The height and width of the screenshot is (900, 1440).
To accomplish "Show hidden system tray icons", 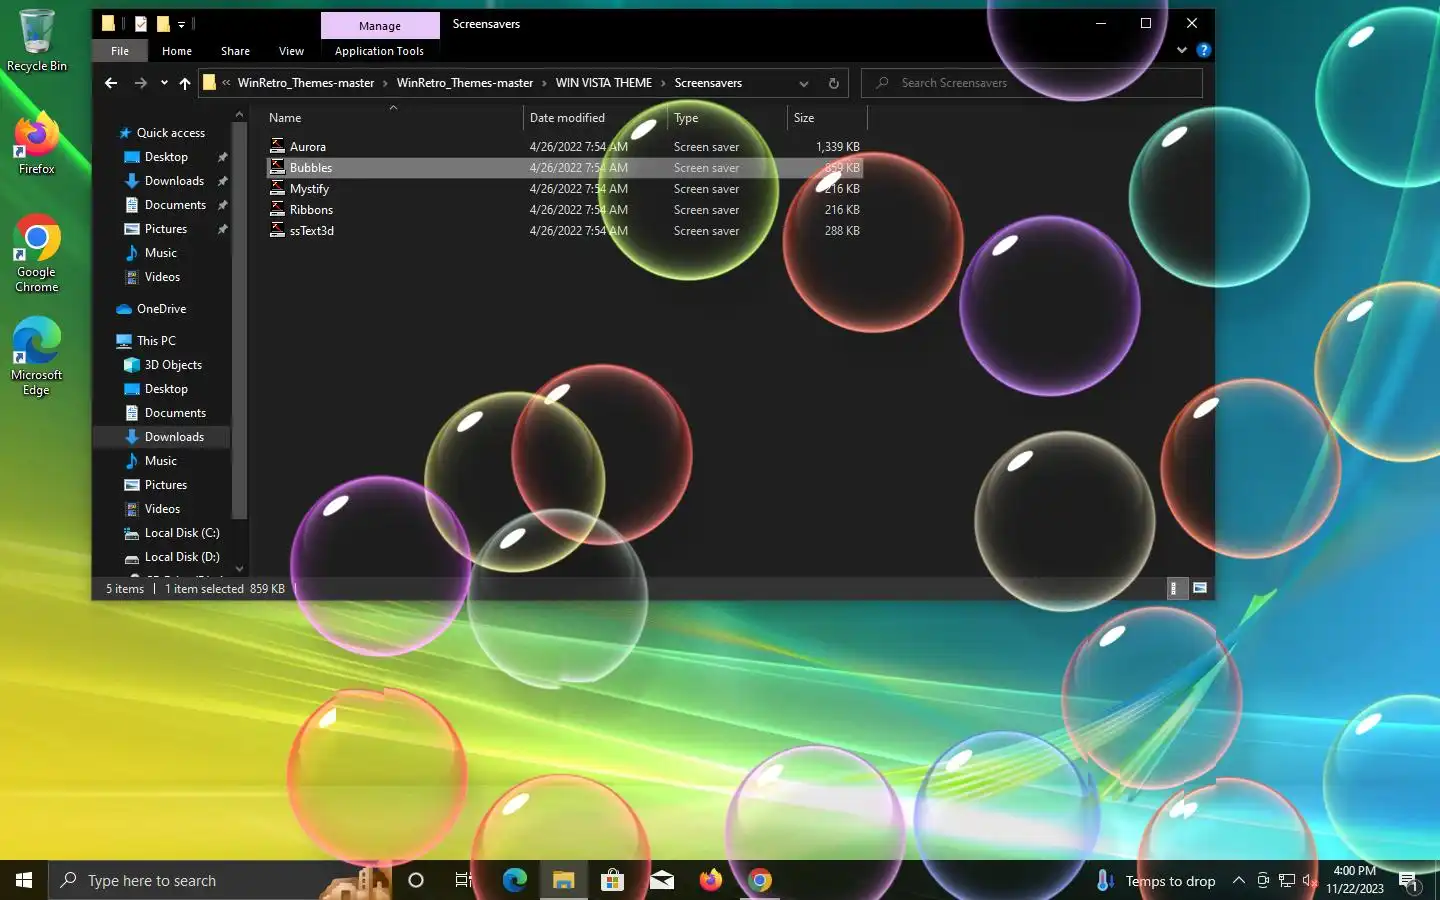I will [1238, 880].
